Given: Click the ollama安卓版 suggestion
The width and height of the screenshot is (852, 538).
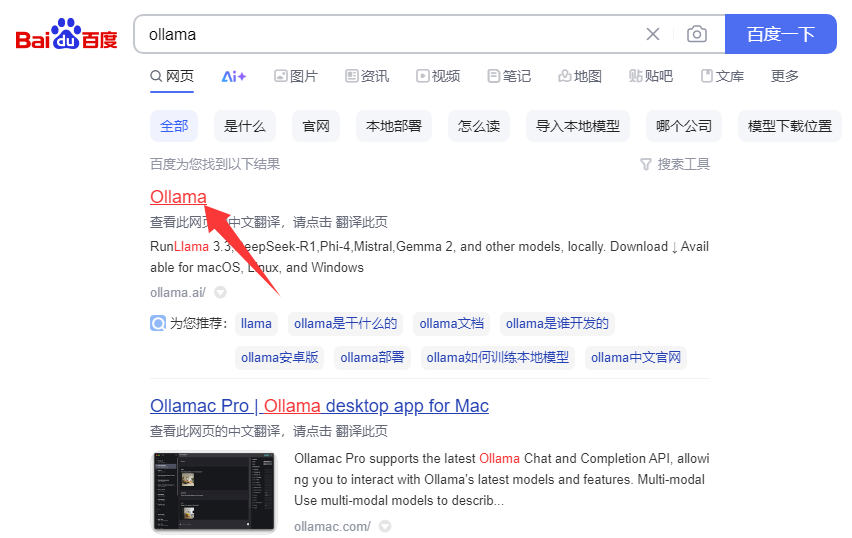Looking at the screenshot, I should (279, 358).
